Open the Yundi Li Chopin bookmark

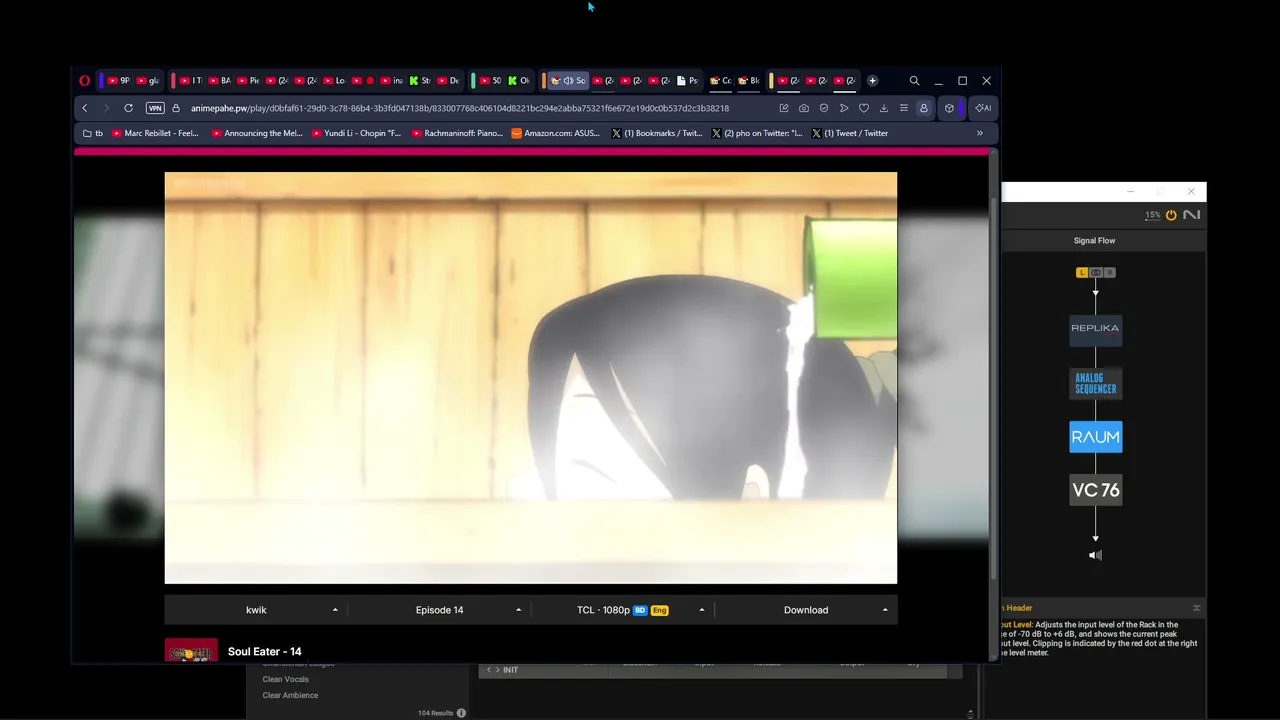point(356,133)
